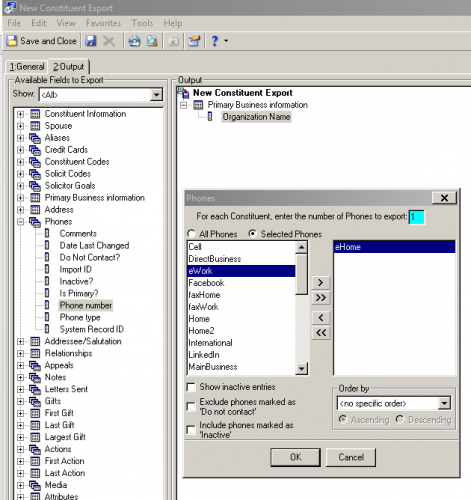Click Save and Close
The height and width of the screenshot is (500, 471).
pyautogui.click(x=42, y=41)
